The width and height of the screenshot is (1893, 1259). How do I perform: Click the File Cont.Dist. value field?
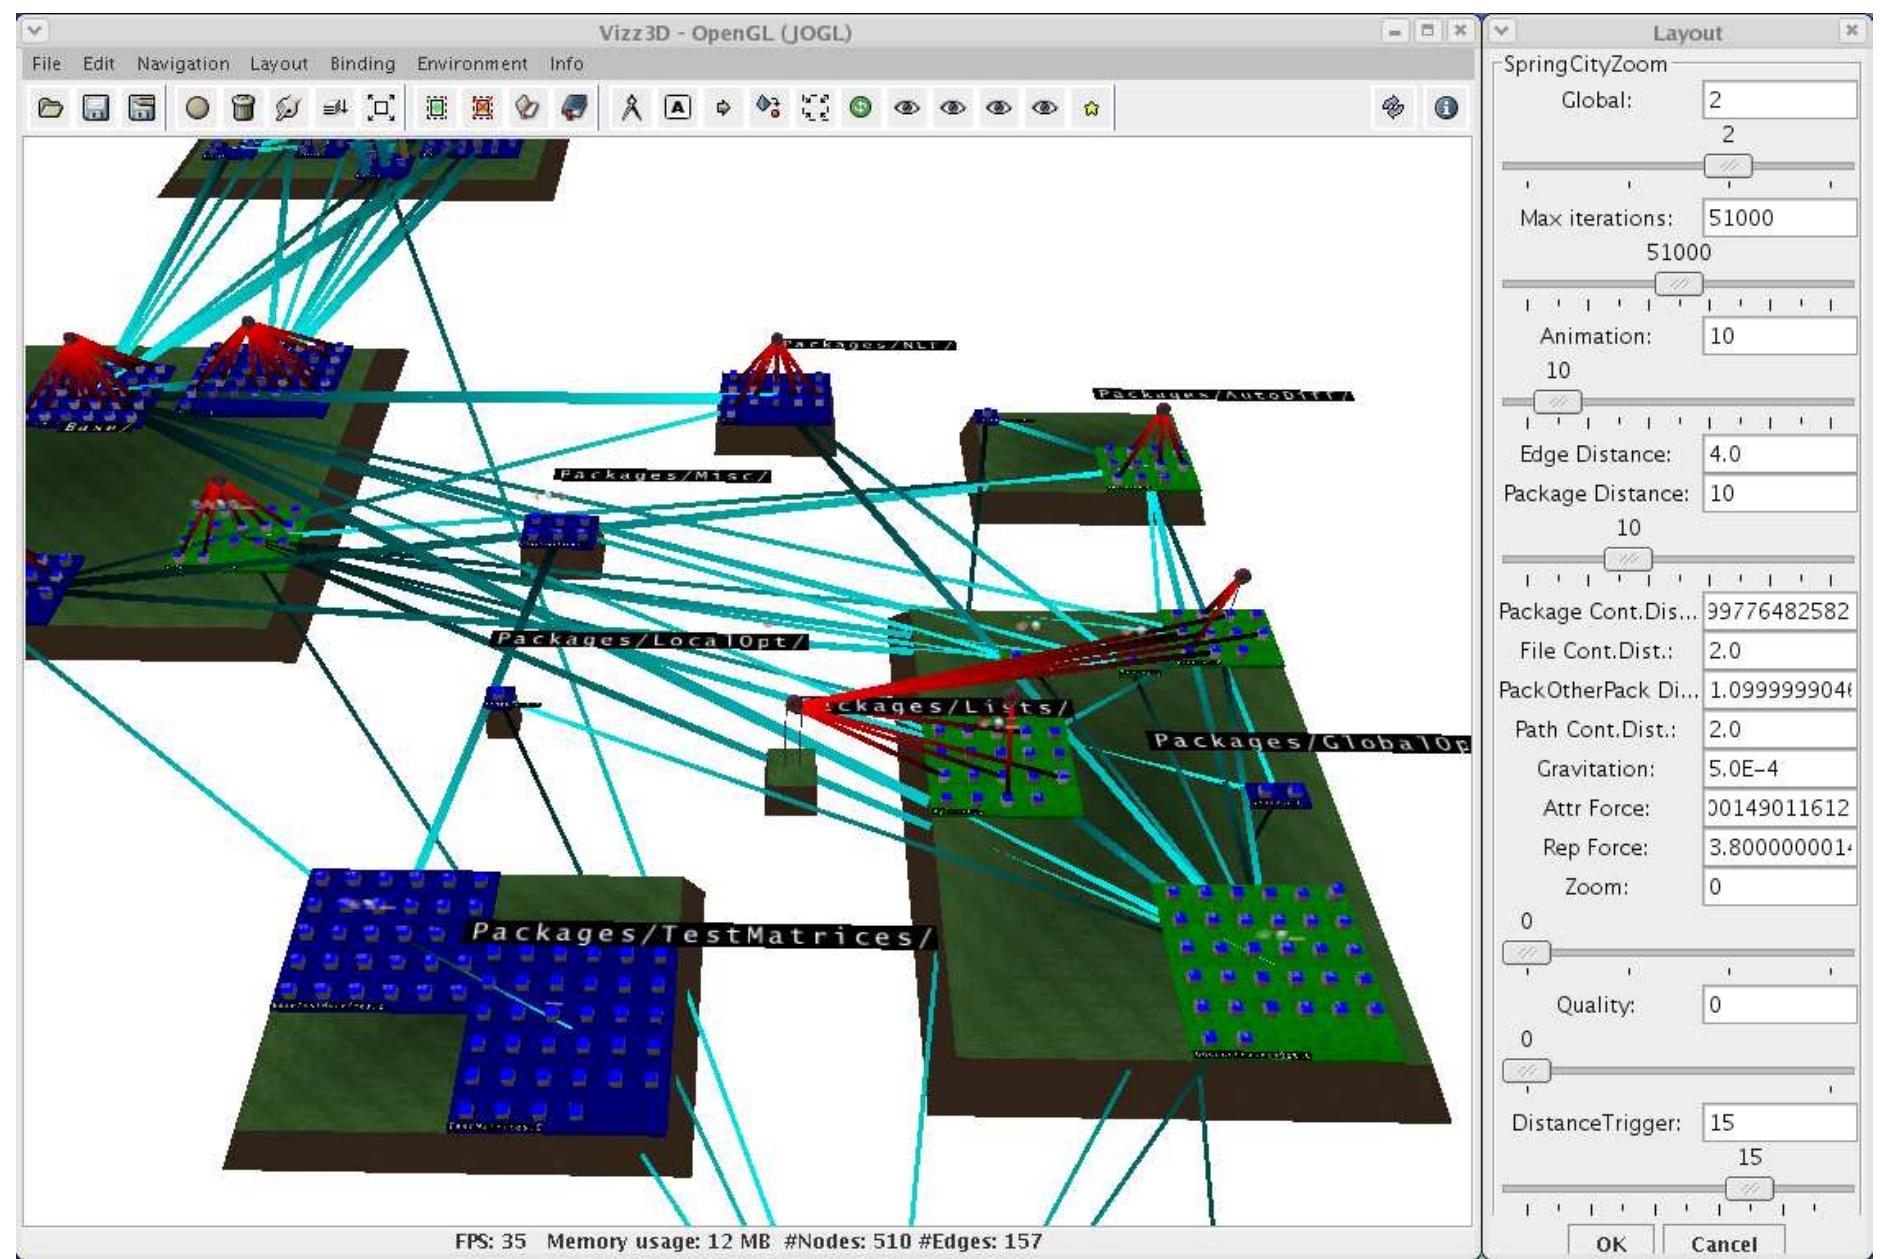(1779, 651)
